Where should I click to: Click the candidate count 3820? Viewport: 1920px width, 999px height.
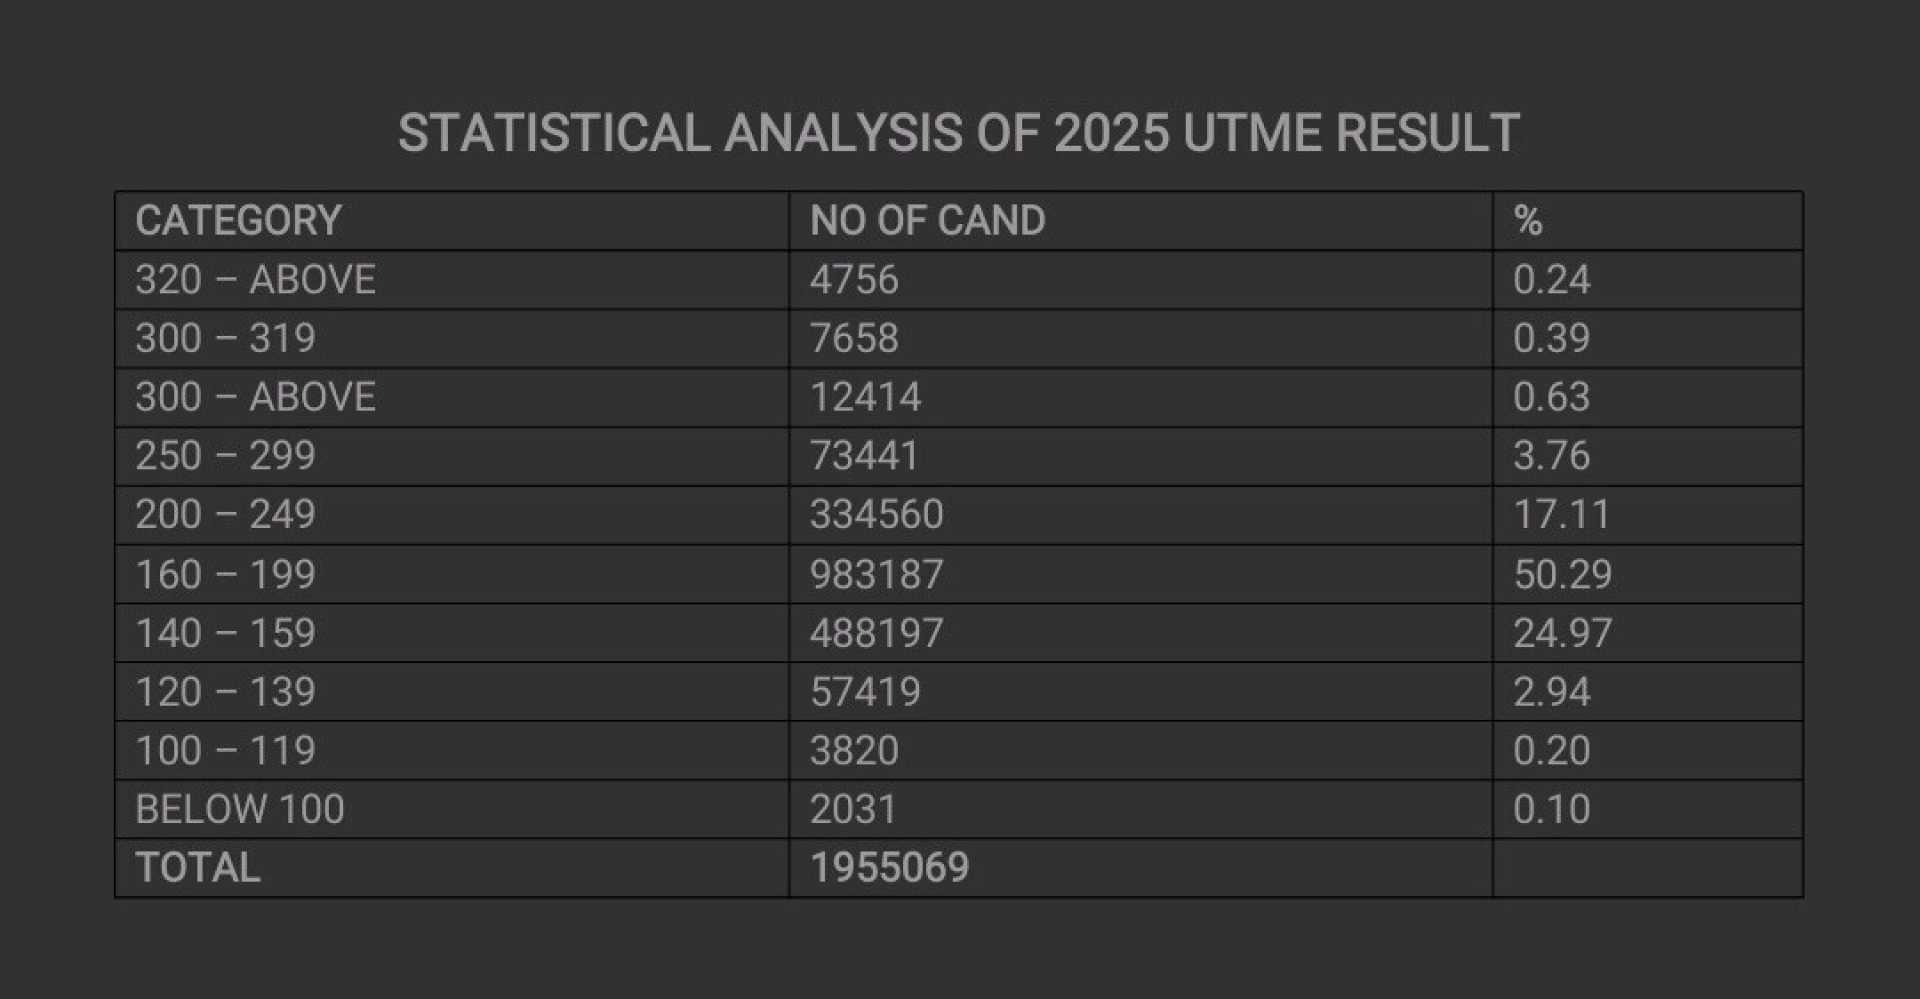coord(854,751)
